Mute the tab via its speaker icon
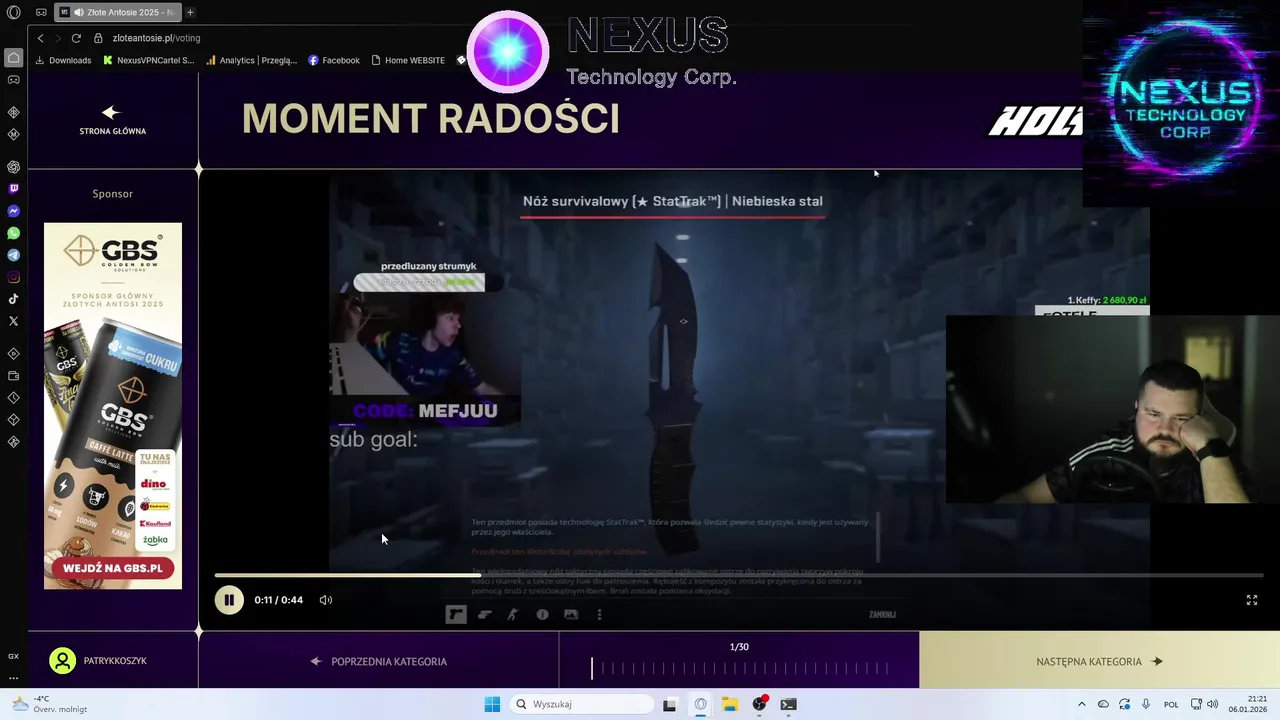 (x=79, y=12)
